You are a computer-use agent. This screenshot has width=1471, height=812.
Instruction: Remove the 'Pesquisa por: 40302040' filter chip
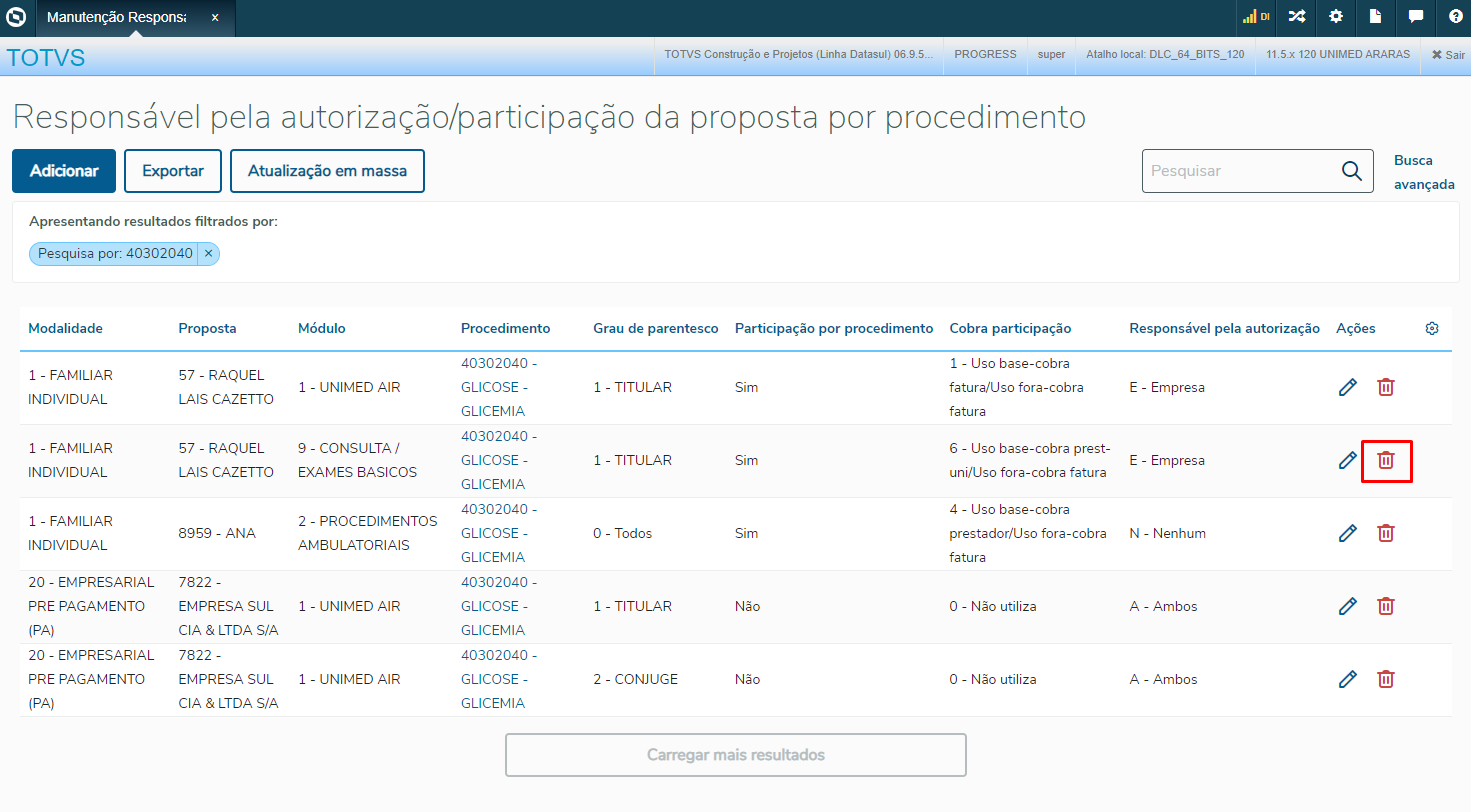208,254
